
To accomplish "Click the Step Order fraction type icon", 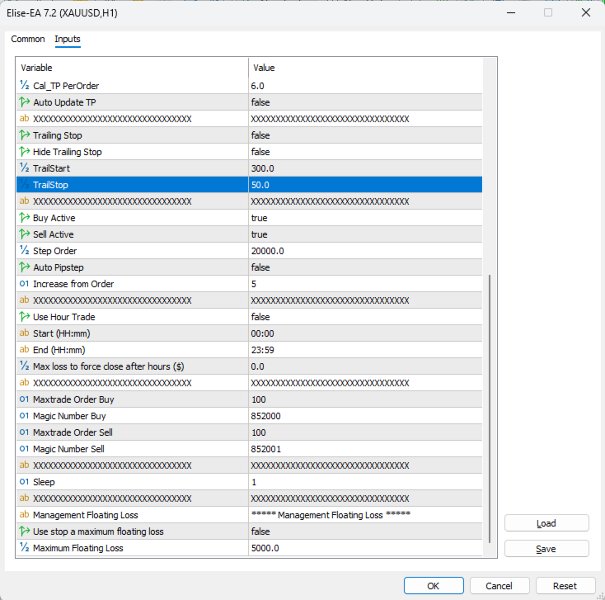I will [25, 251].
